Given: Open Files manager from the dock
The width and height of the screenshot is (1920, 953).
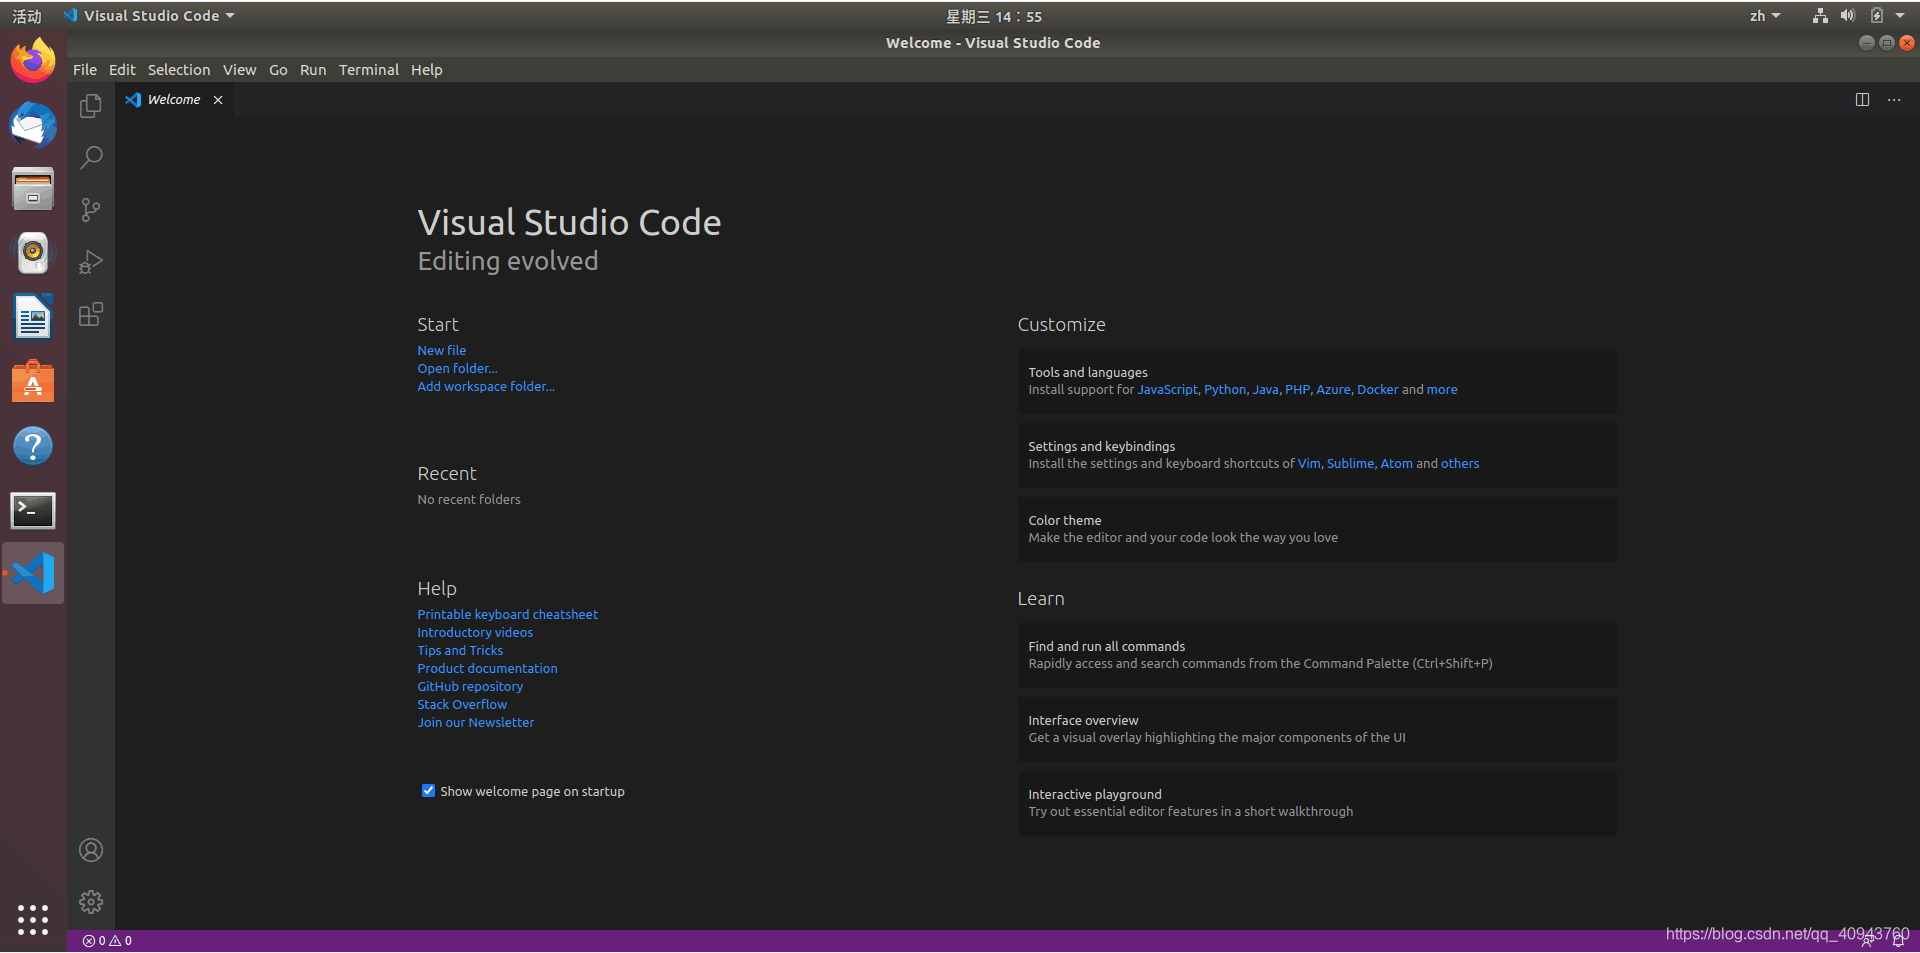Looking at the screenshot, I should (x=33, y=189).
